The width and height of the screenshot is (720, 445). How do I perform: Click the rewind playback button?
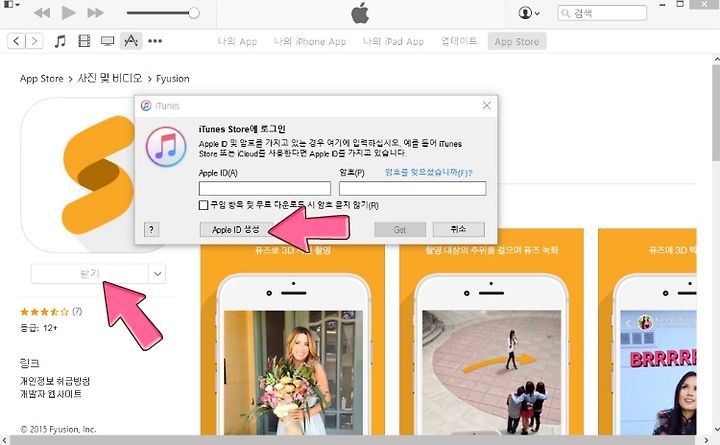pos(42,13)
